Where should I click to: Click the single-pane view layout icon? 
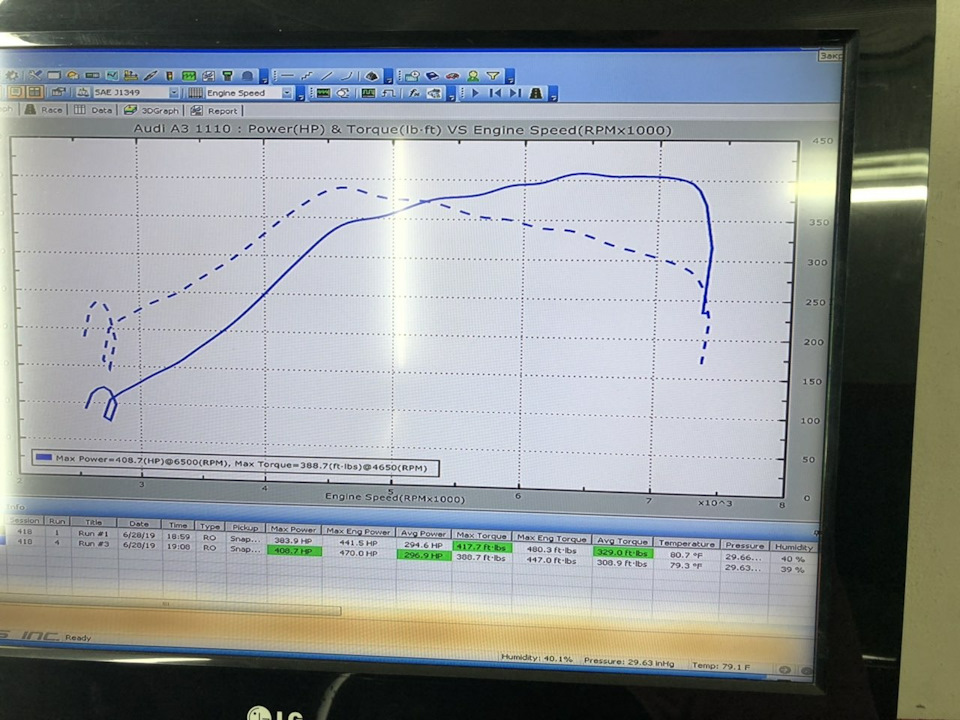pos(15,92)
